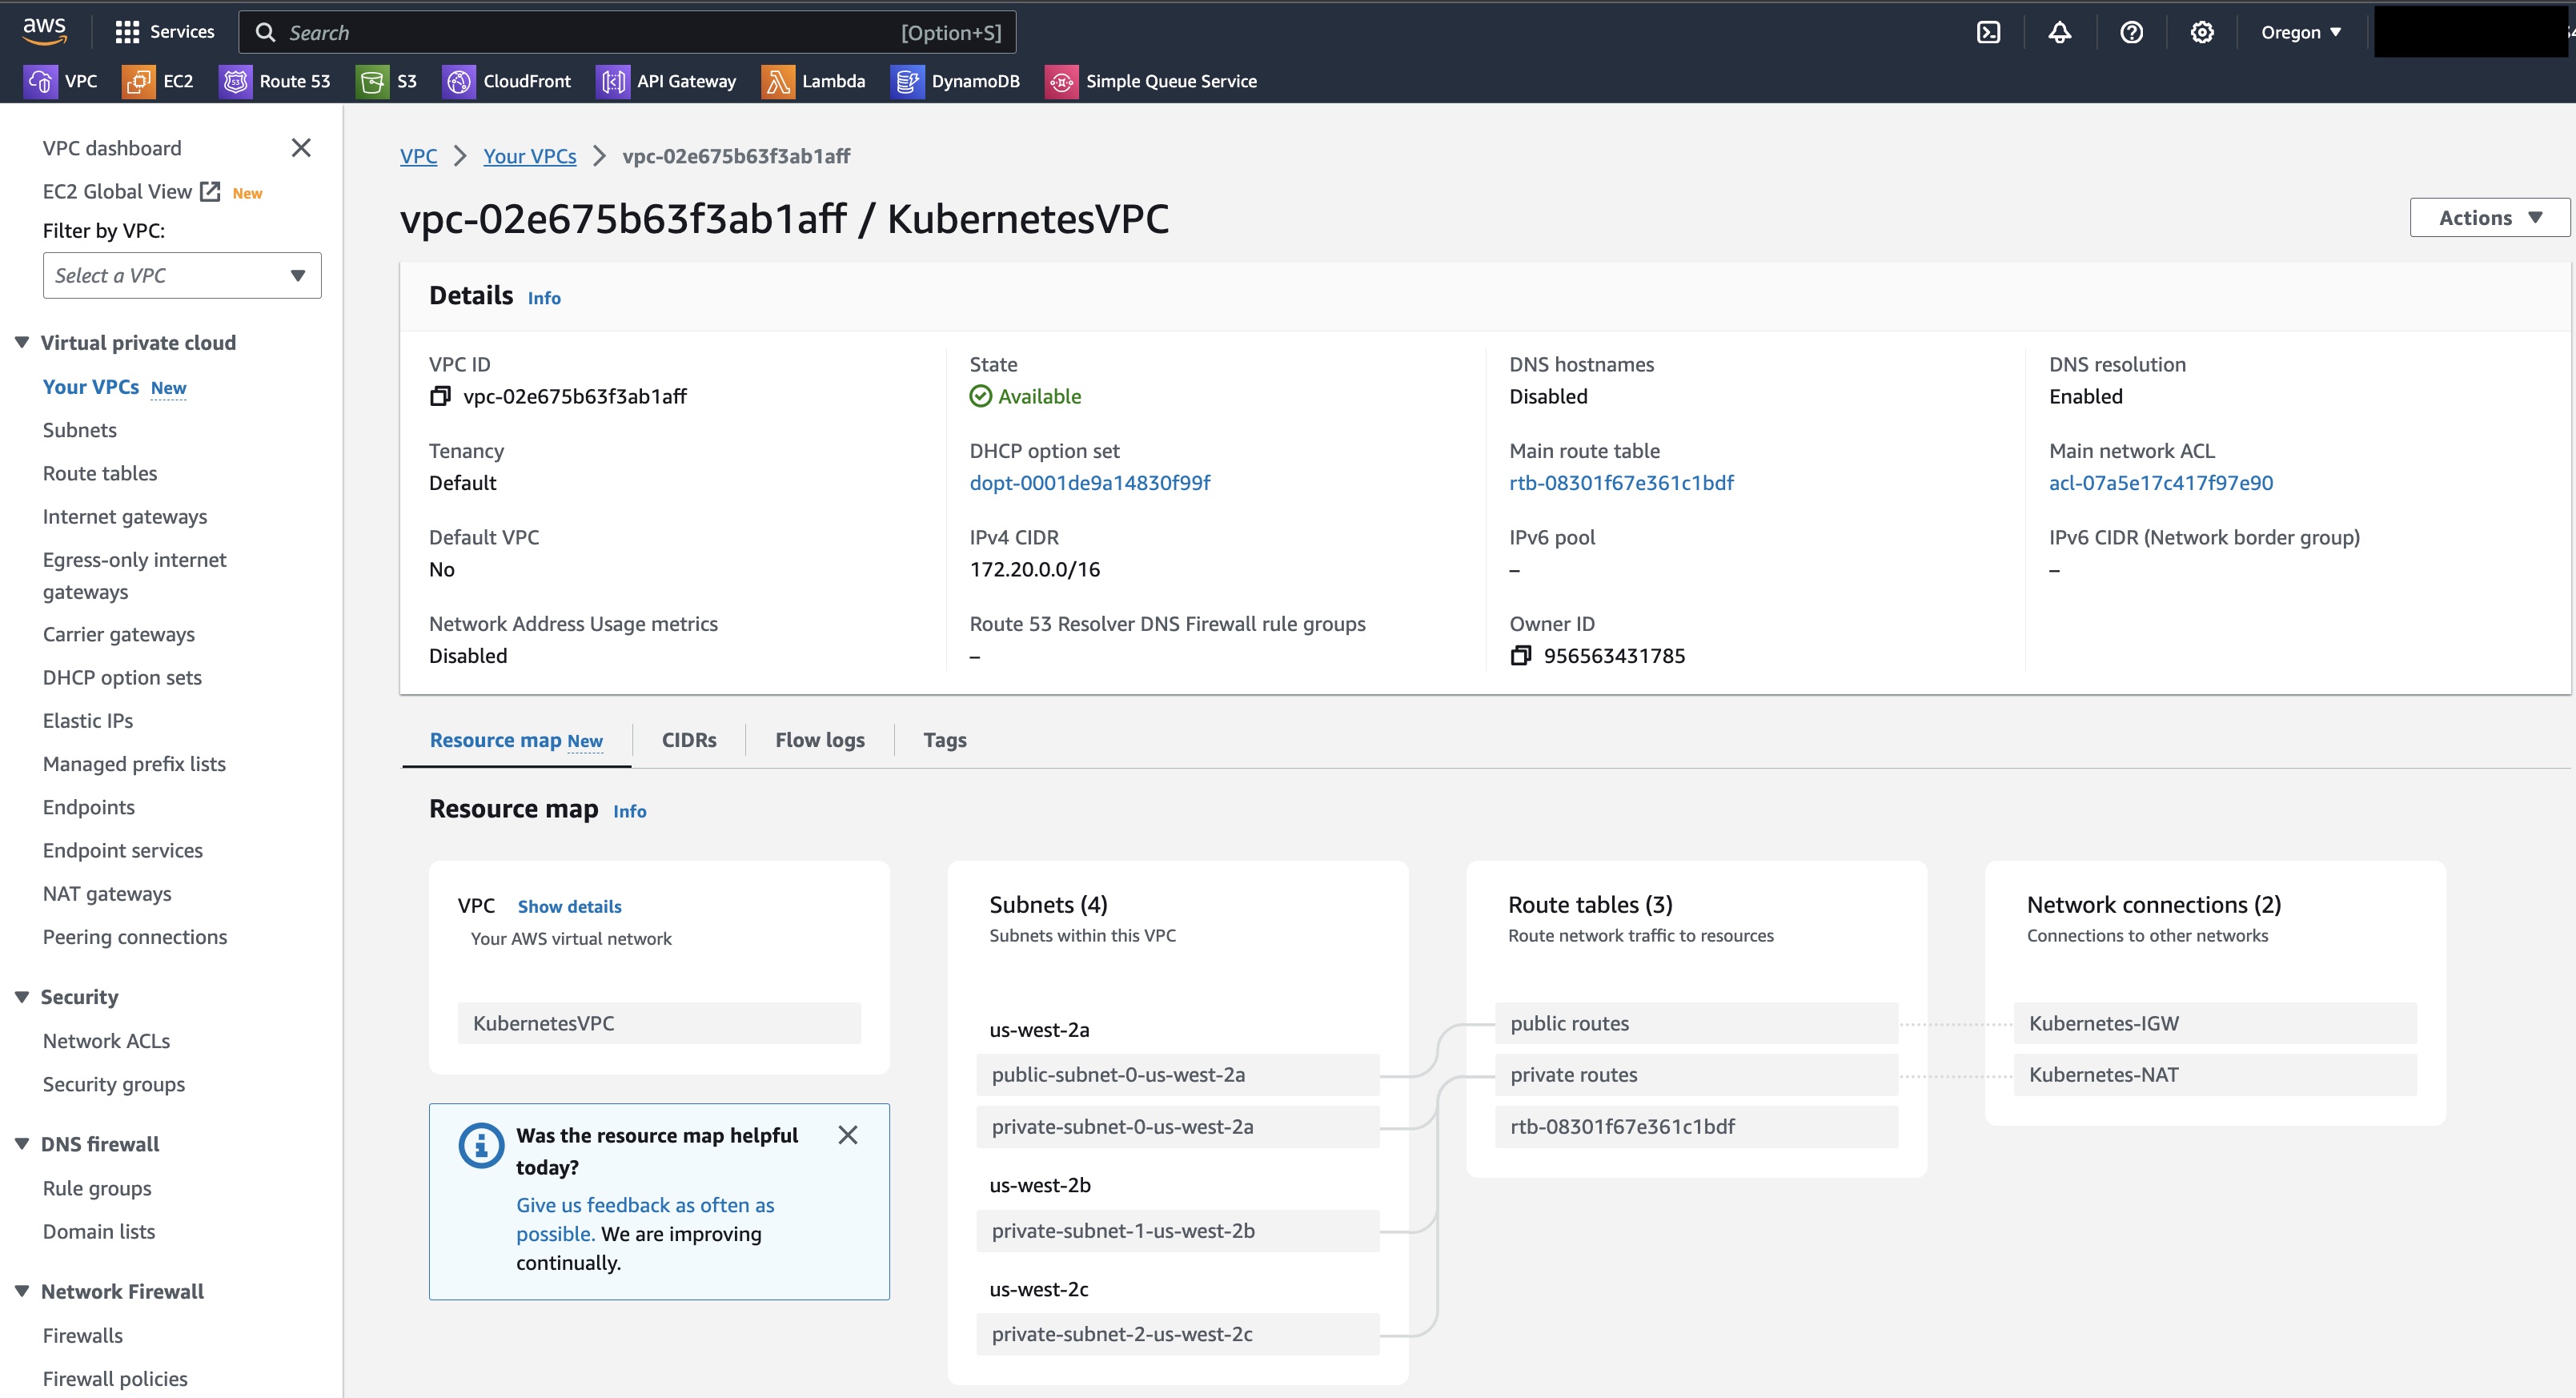Copy the VPC ID using copy icon

point(440,396)
